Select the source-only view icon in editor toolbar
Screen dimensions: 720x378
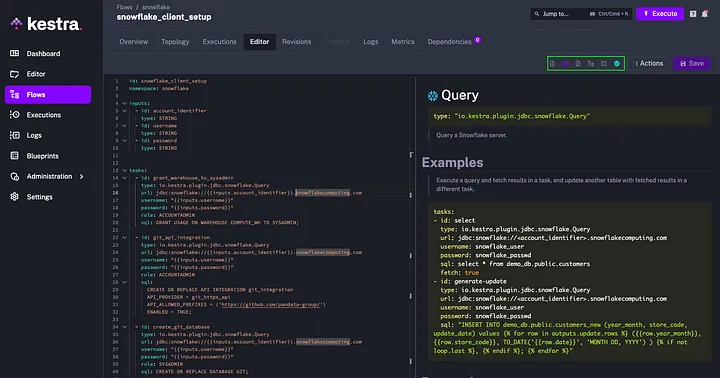click(x=552, y=63)
